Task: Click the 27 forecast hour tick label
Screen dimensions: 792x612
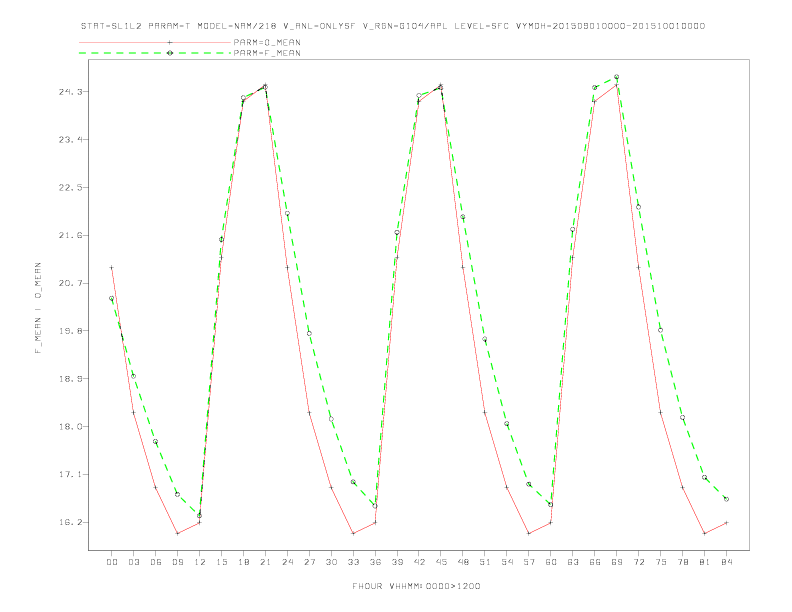Action: pos(309,562)
